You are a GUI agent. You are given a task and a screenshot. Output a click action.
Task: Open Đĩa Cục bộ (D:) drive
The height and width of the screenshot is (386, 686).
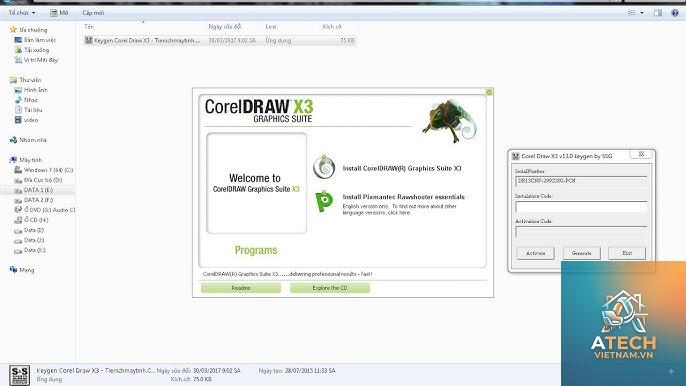pyautogui.click(x=38, y=180)
